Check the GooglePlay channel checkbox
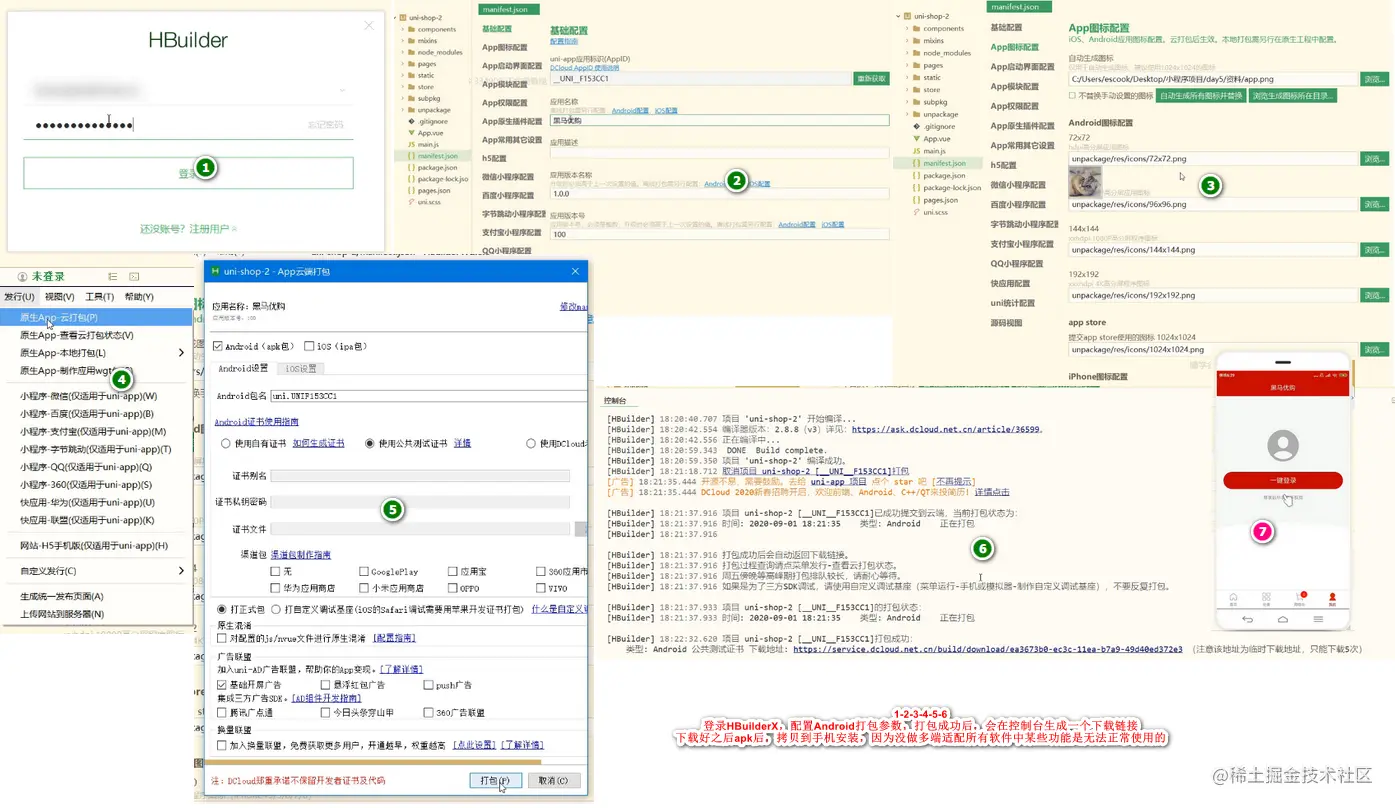This screenshot has height=808, width=1395. pos(364,572)
